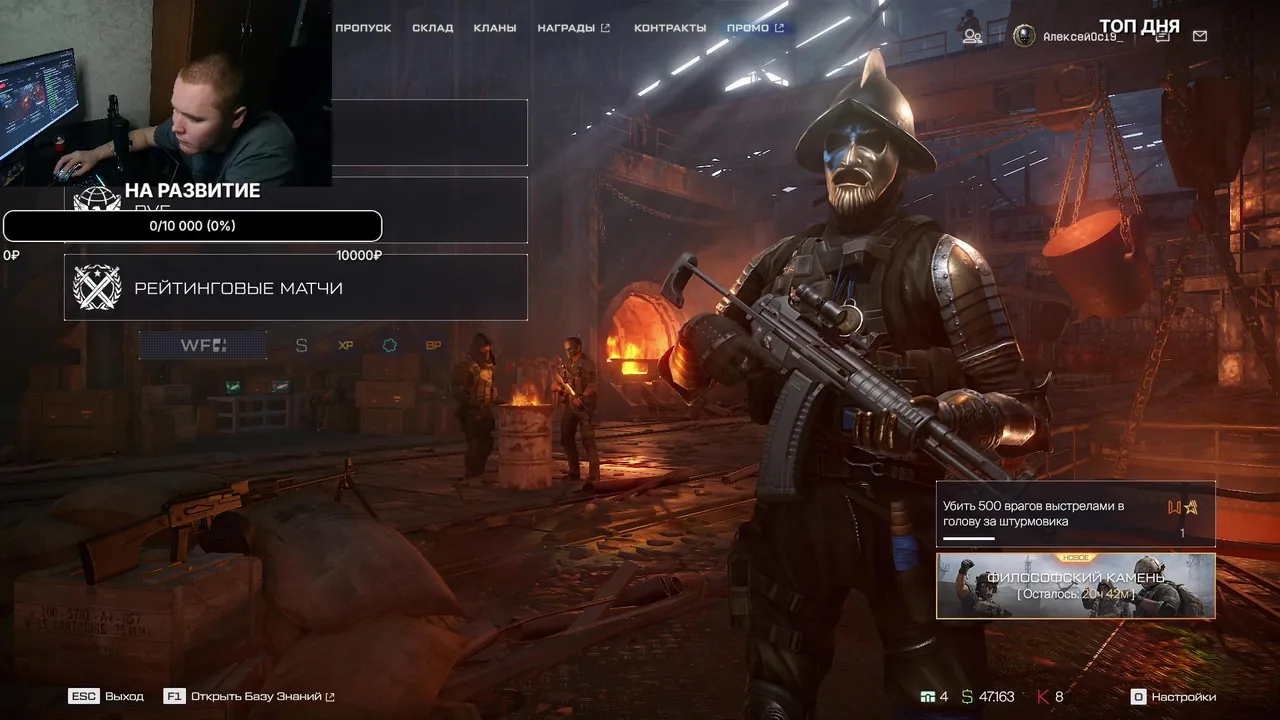Open the friends list icon
Image resolution: width=1280 pixels, height=720 pixels.
(972, 36)
